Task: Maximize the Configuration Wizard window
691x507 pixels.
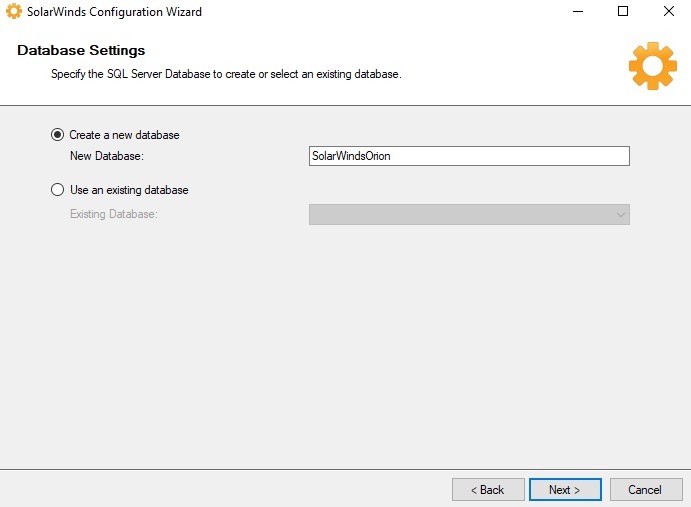Action: pyautogui.click(x=623, y=12)
